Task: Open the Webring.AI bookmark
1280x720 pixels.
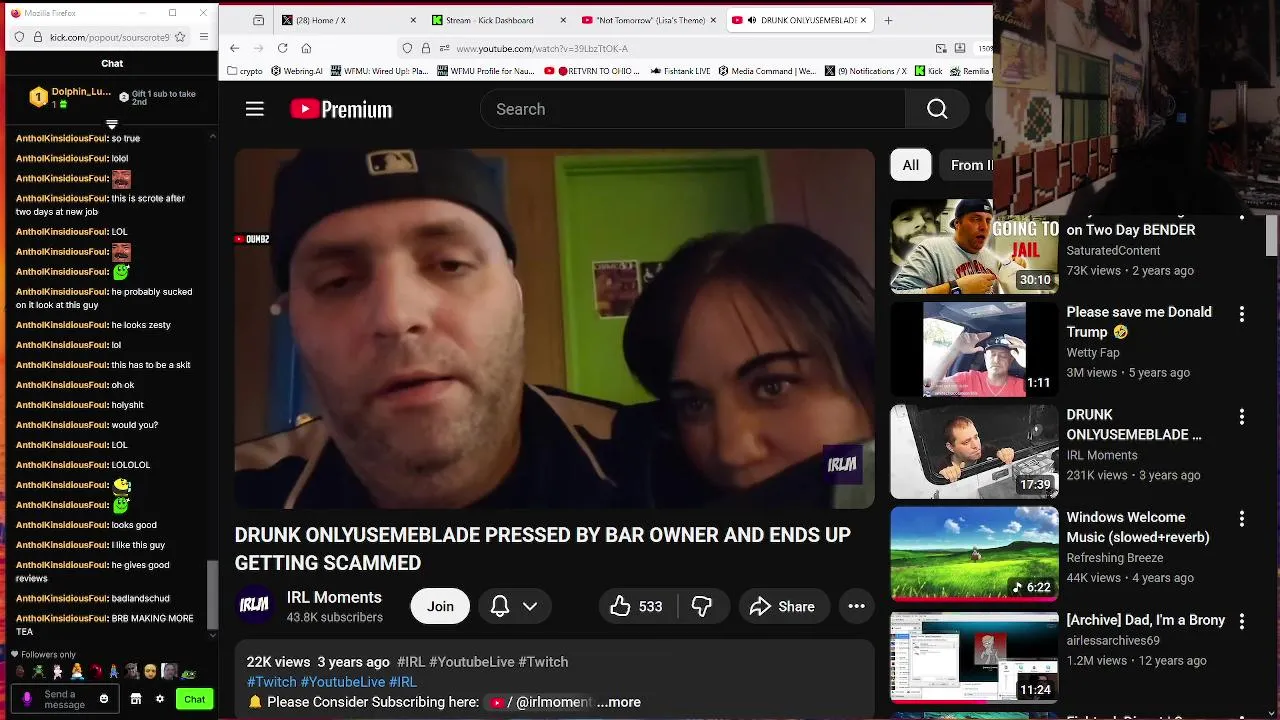Action: pos(296,71)
